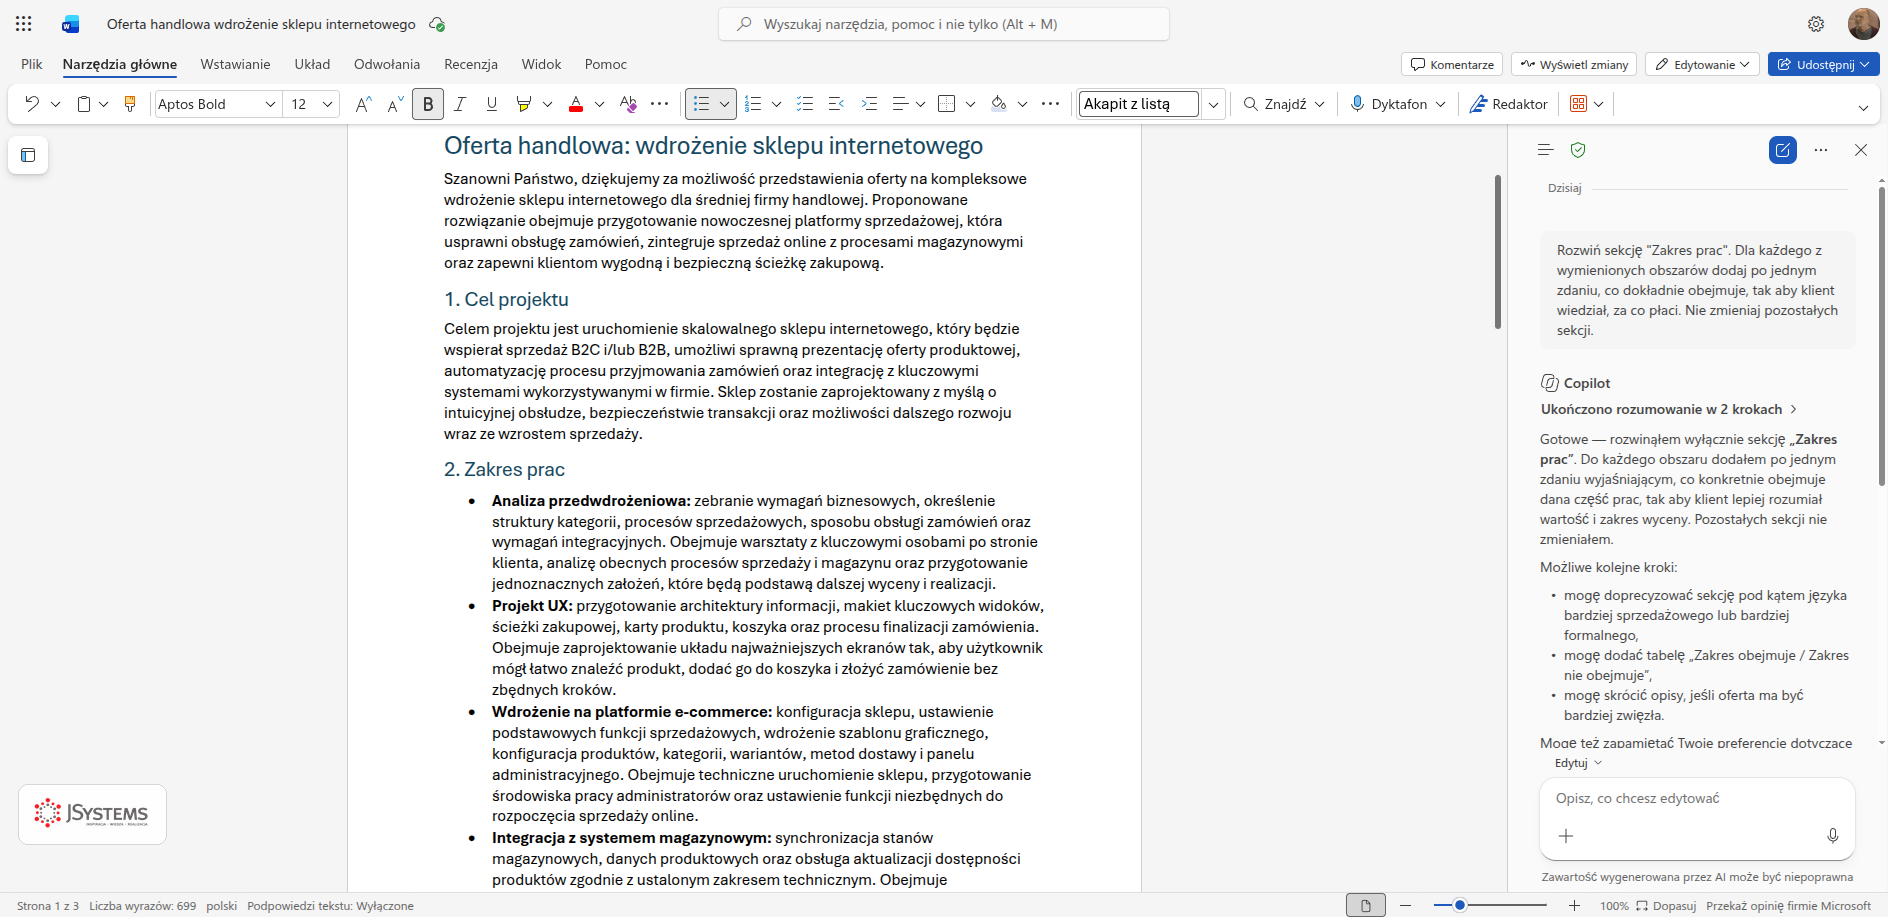1888x917 pixels.
Task: Open the Komentarze panel
Action: (1452, 64)
